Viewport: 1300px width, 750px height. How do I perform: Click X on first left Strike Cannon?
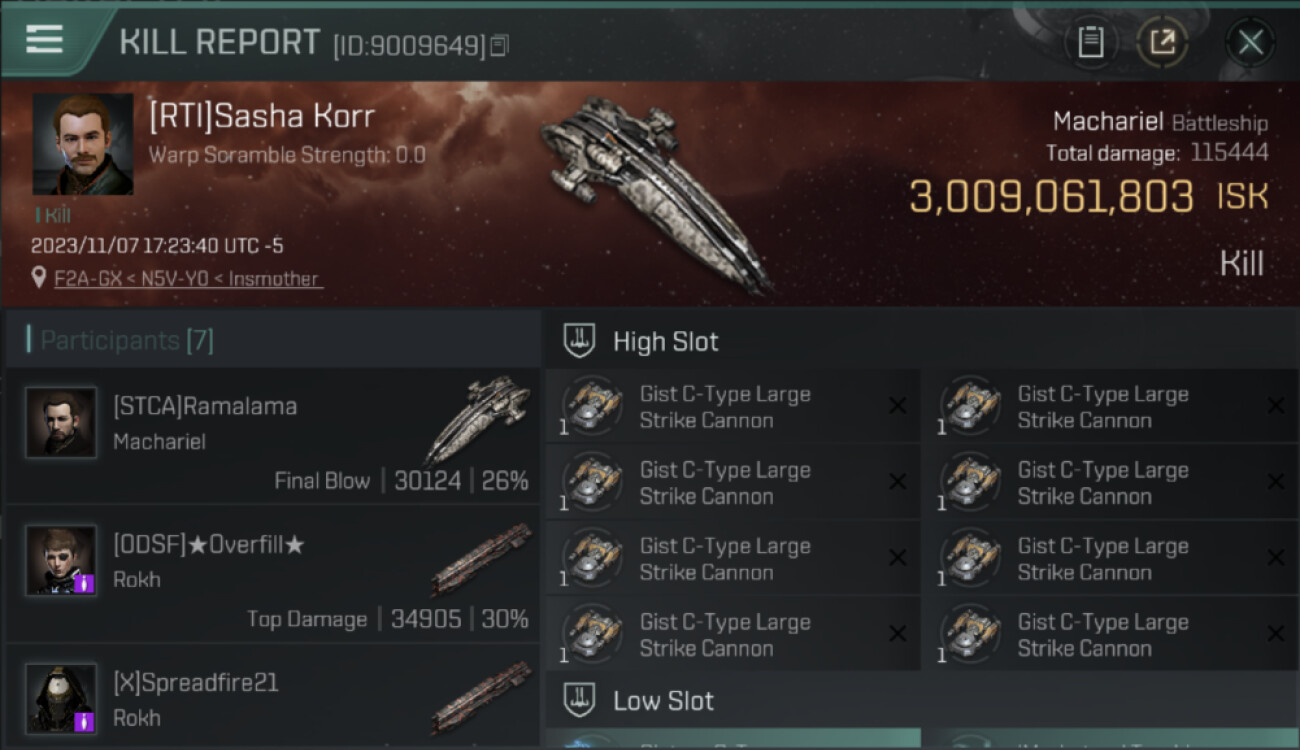(x=897, y=406)
